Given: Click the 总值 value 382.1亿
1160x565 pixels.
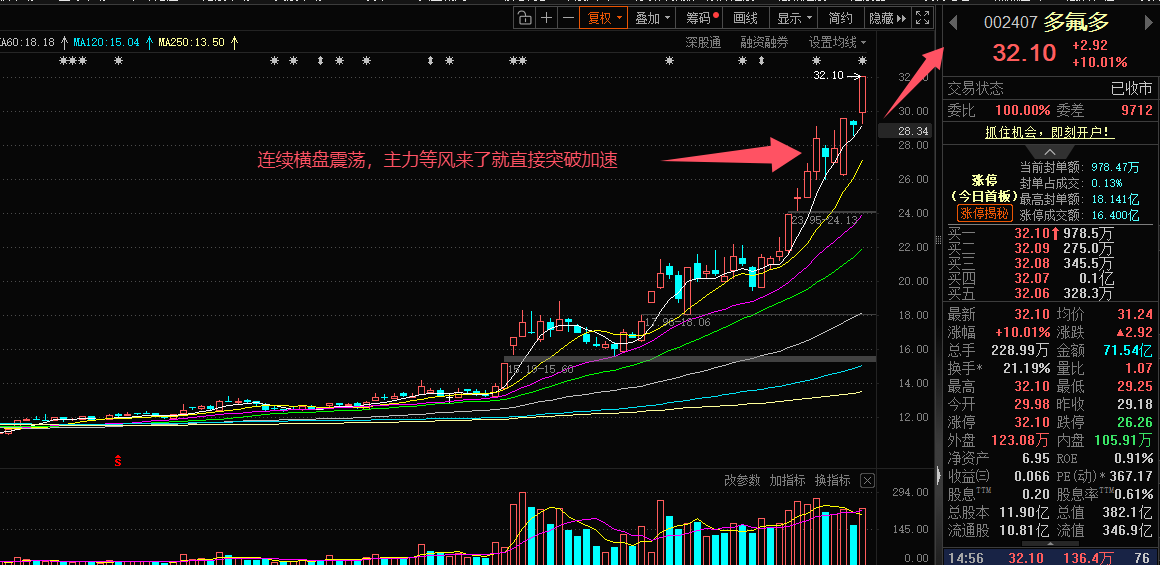Looking at the screenshot, I should [x=1127, y=512].
